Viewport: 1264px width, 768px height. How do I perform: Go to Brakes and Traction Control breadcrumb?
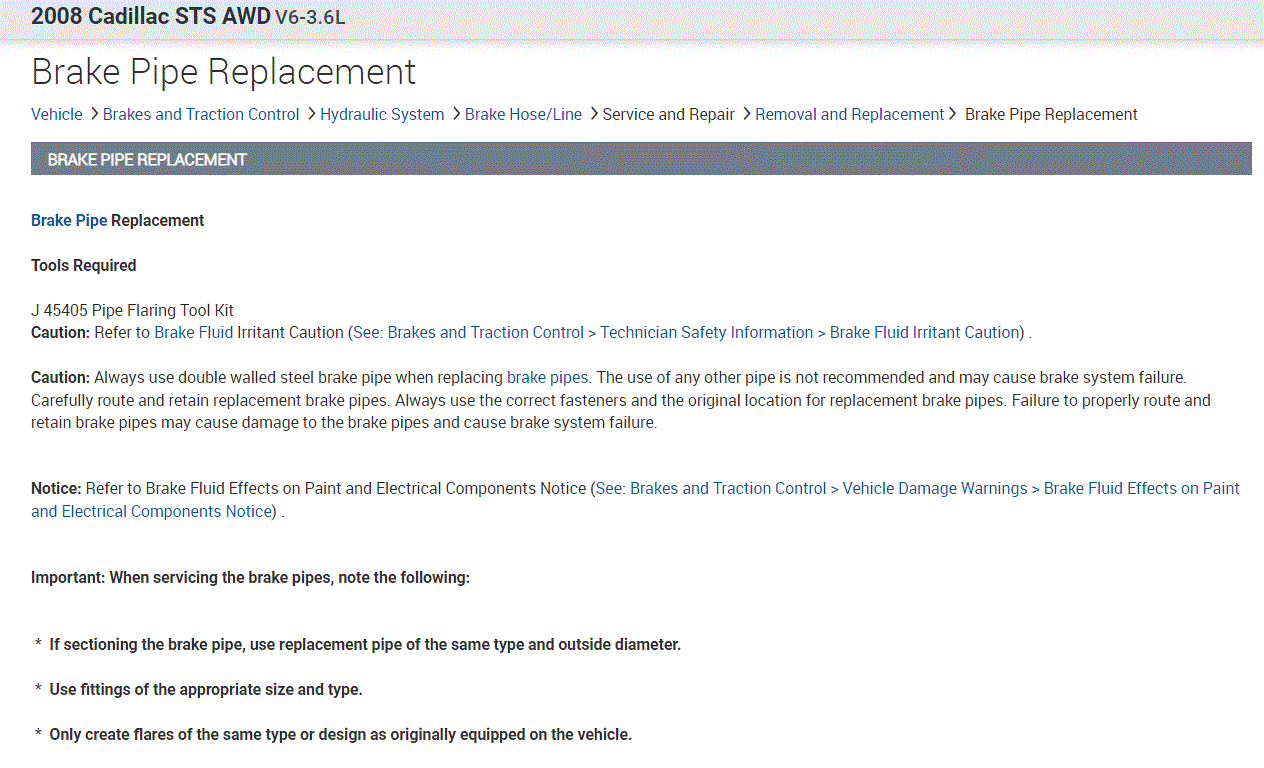pyautogui.click(x=201, y=114)
